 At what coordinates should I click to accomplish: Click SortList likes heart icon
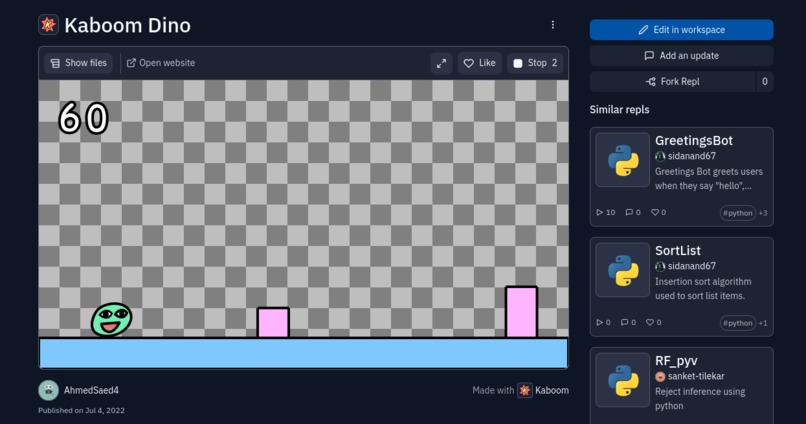[x=650, y=322]
